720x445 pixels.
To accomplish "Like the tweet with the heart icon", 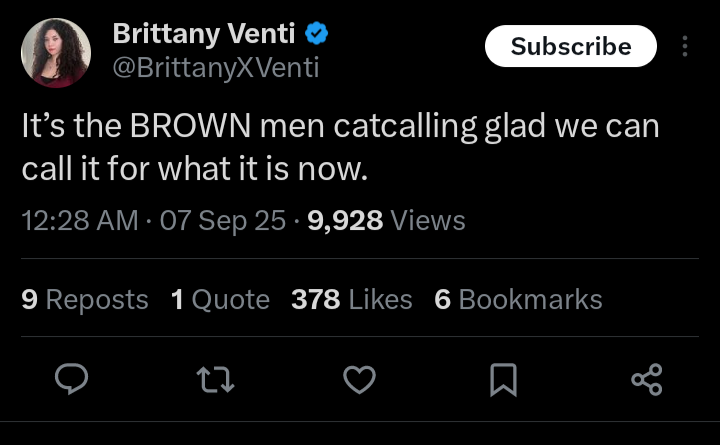I will tap(360, 379).
